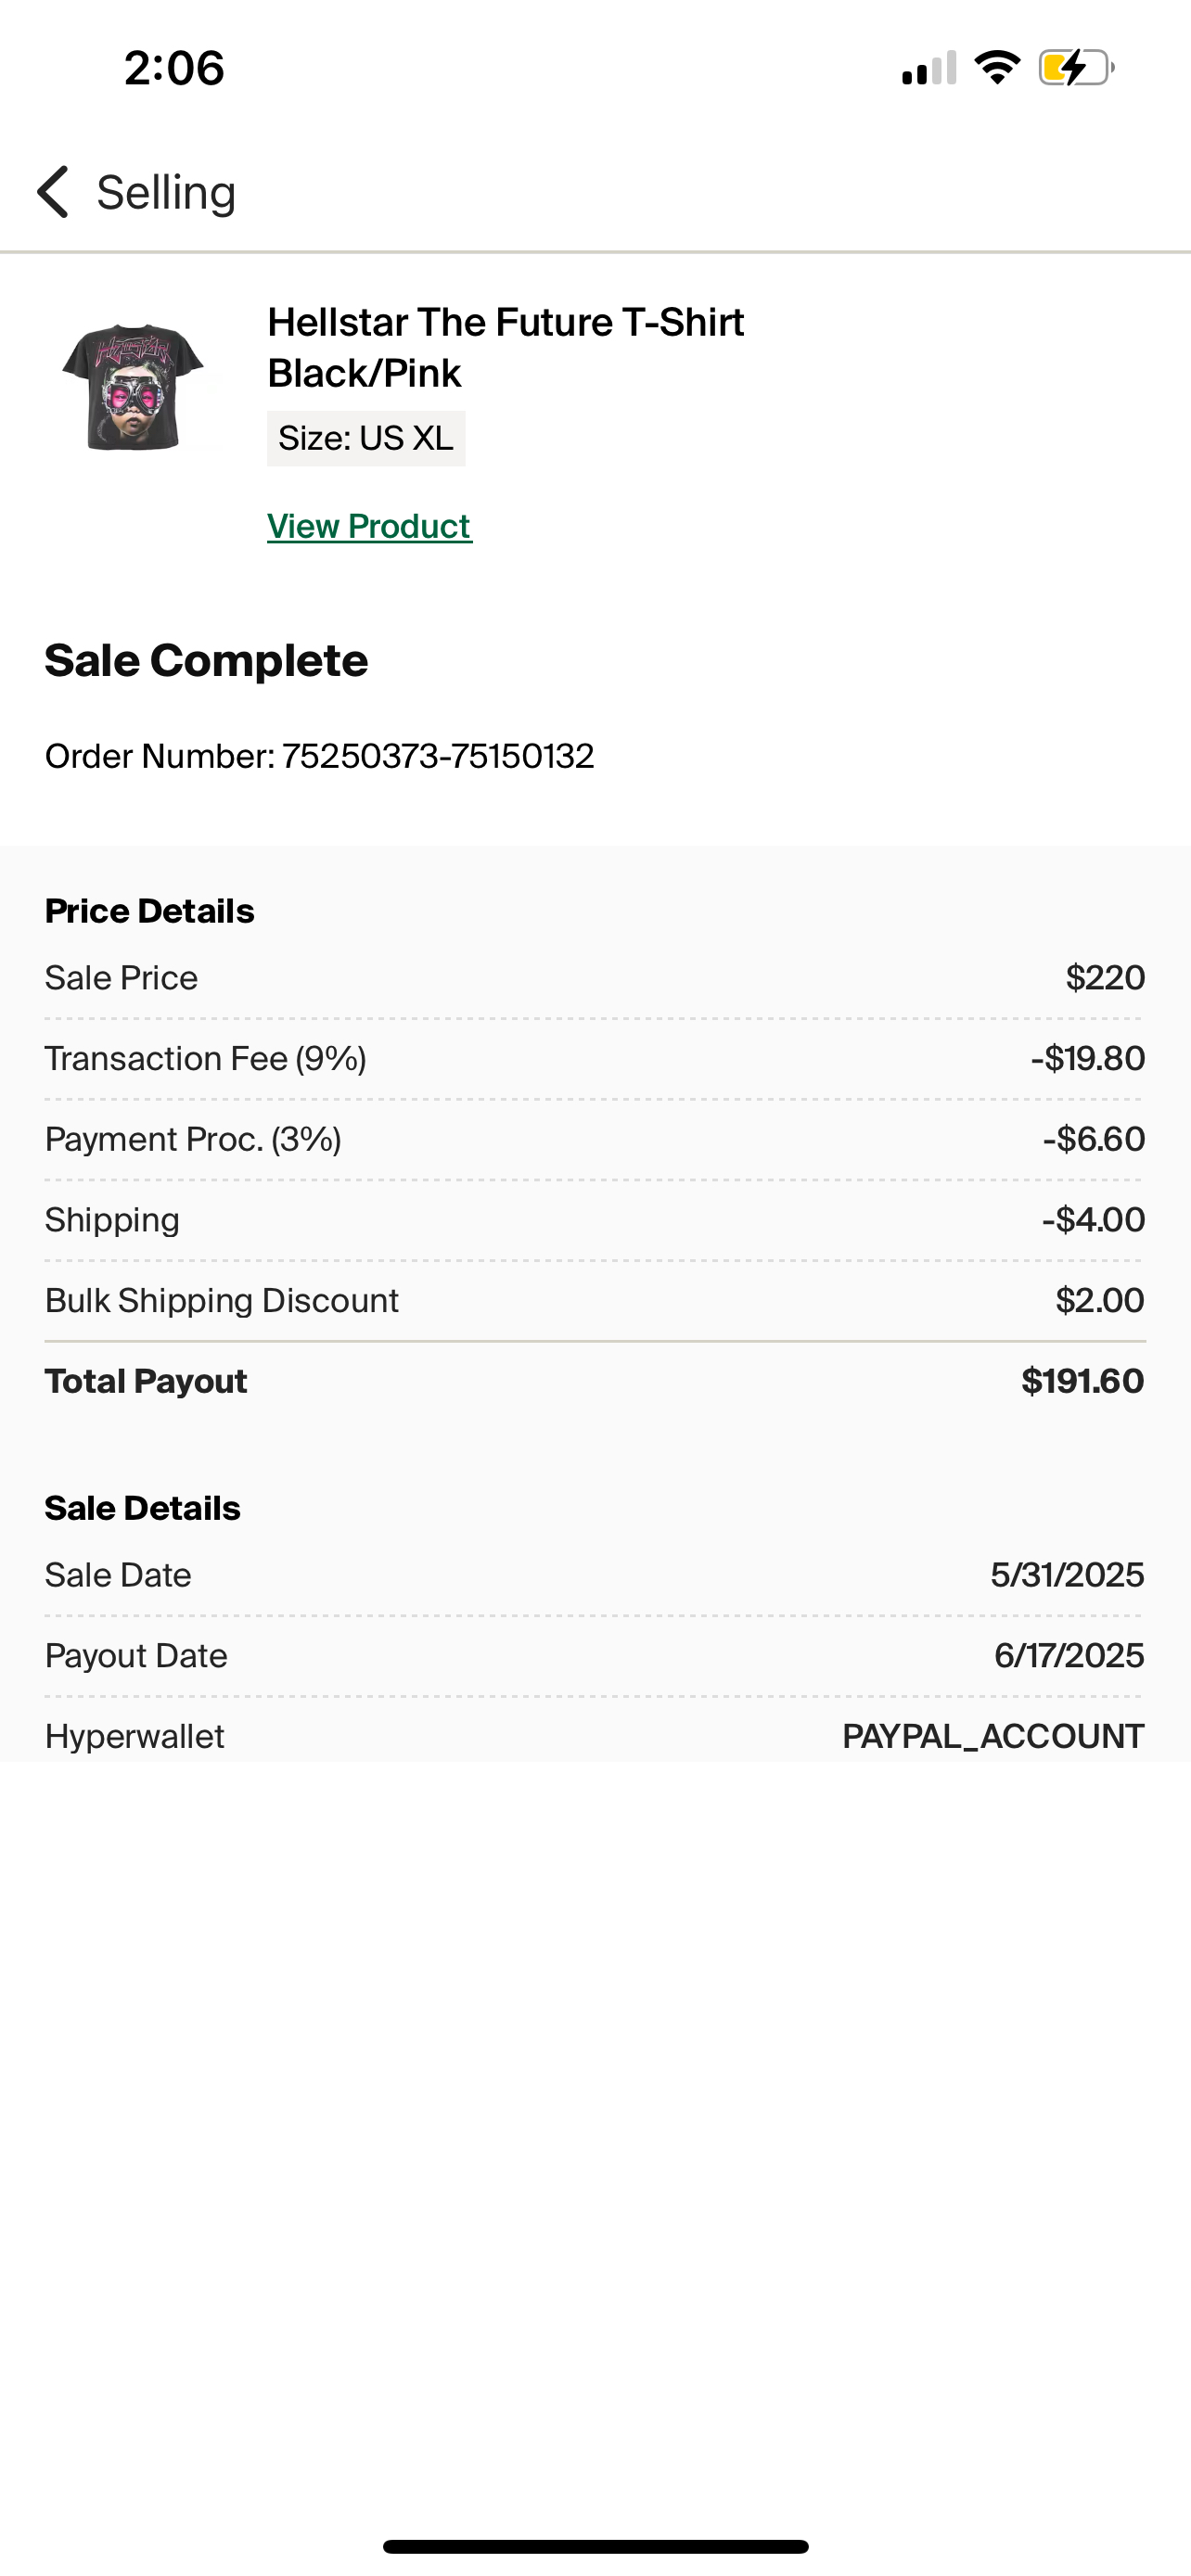Tap the Sale Complete heading
The height and width of the screenshot is (2576, 1191).
[x=206, y=660]
